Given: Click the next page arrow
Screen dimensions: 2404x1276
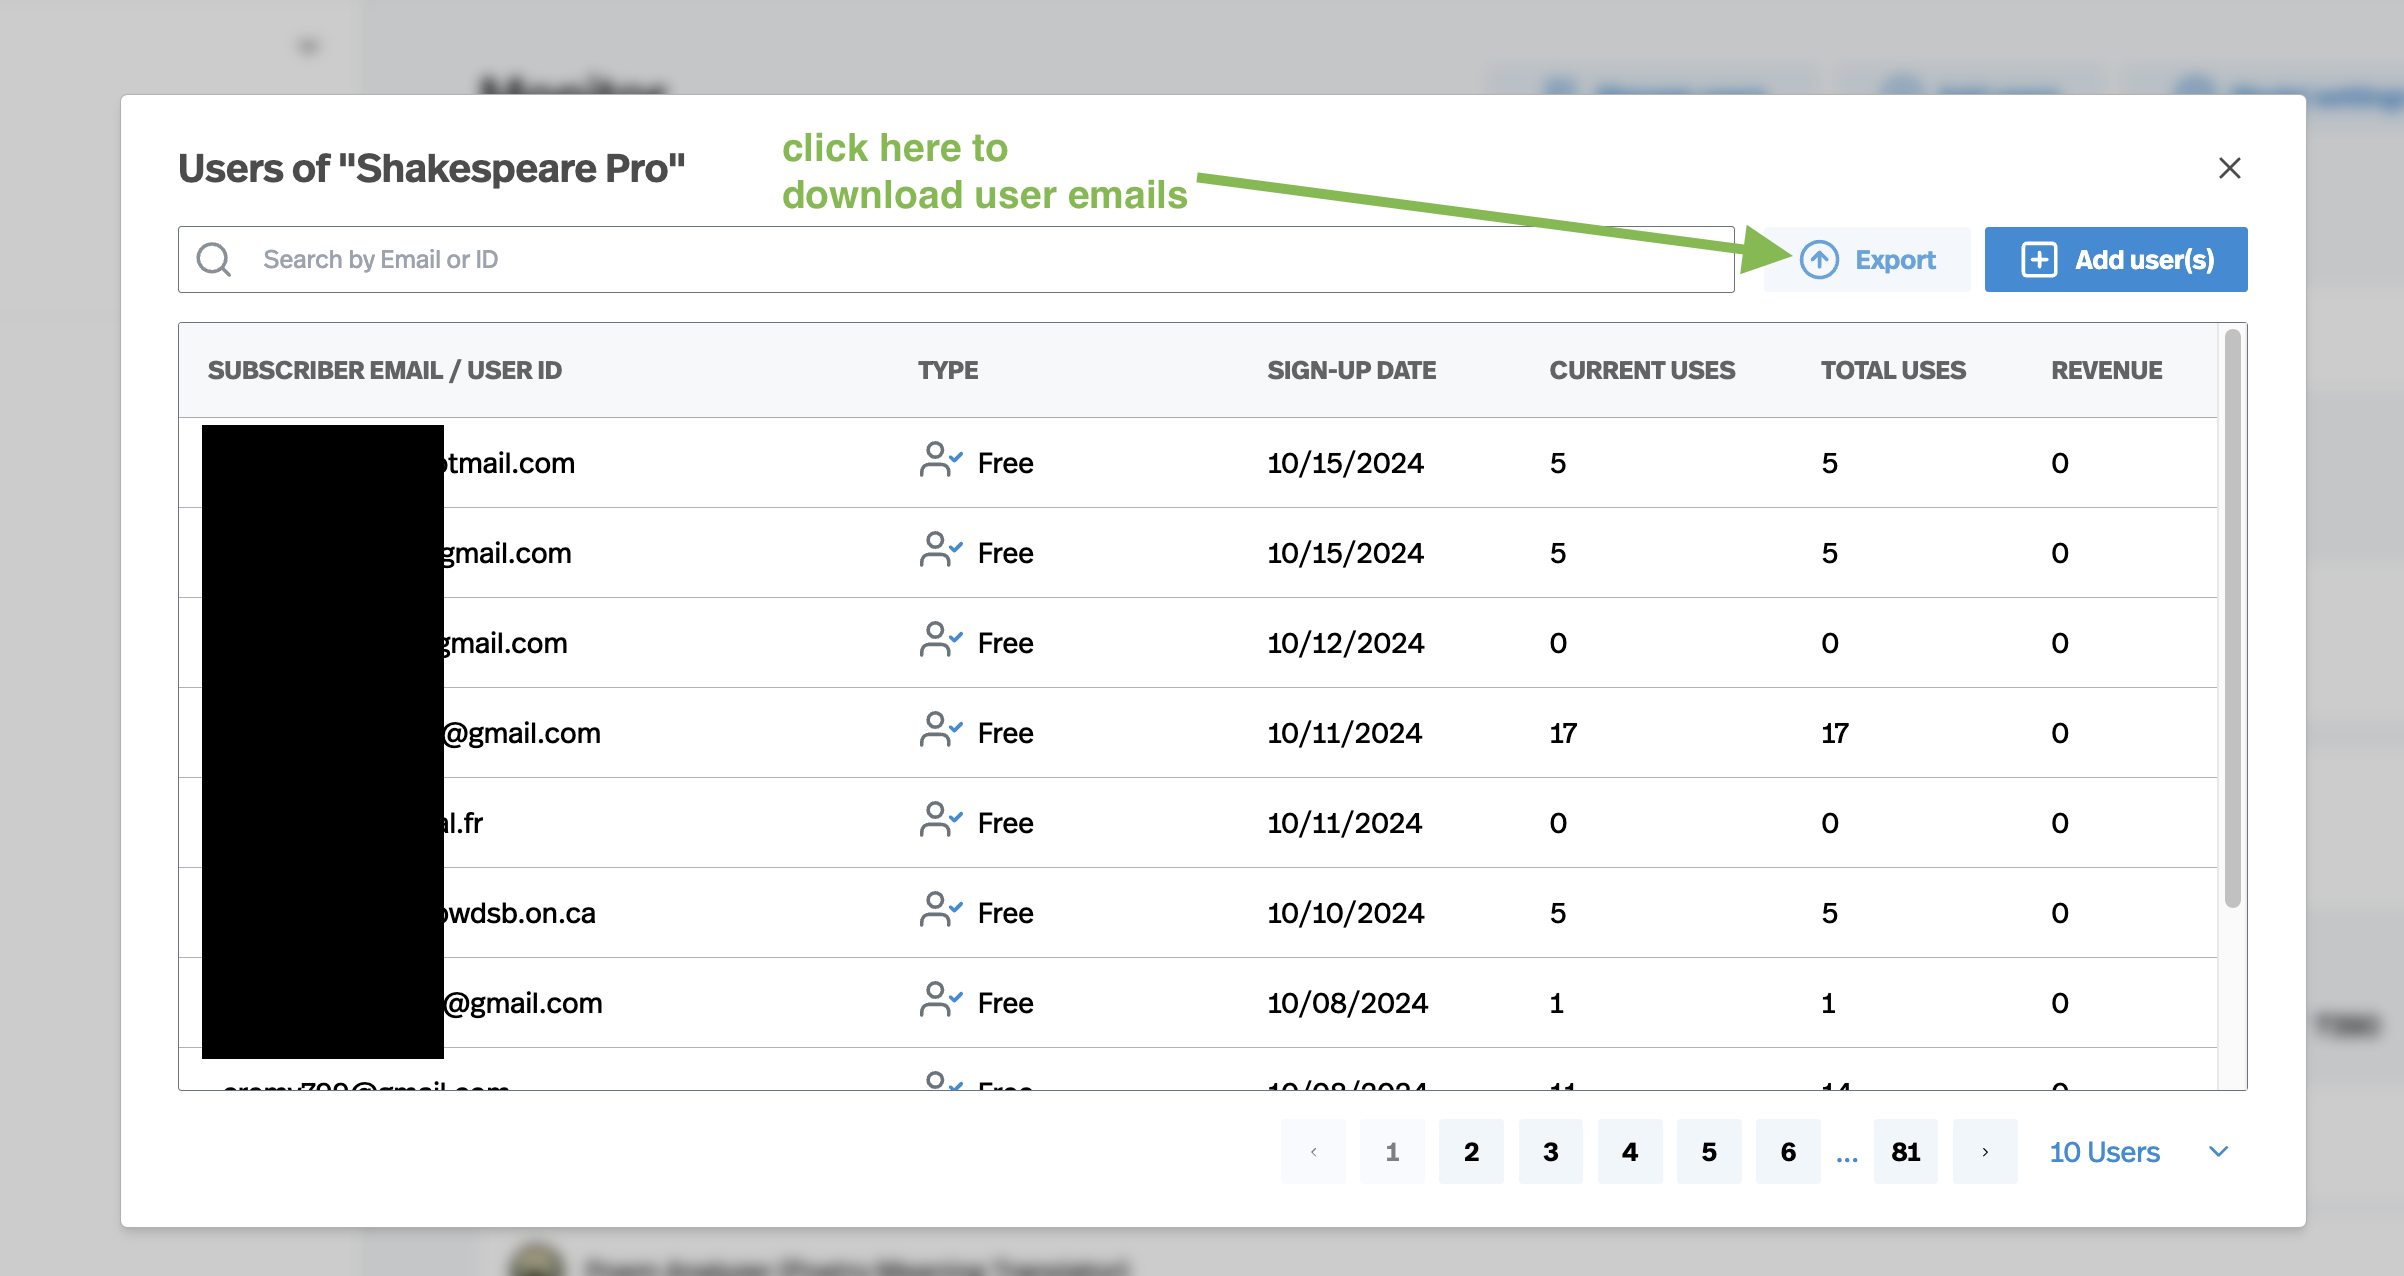Looking at the screenshot, I should [1985, 1152].
